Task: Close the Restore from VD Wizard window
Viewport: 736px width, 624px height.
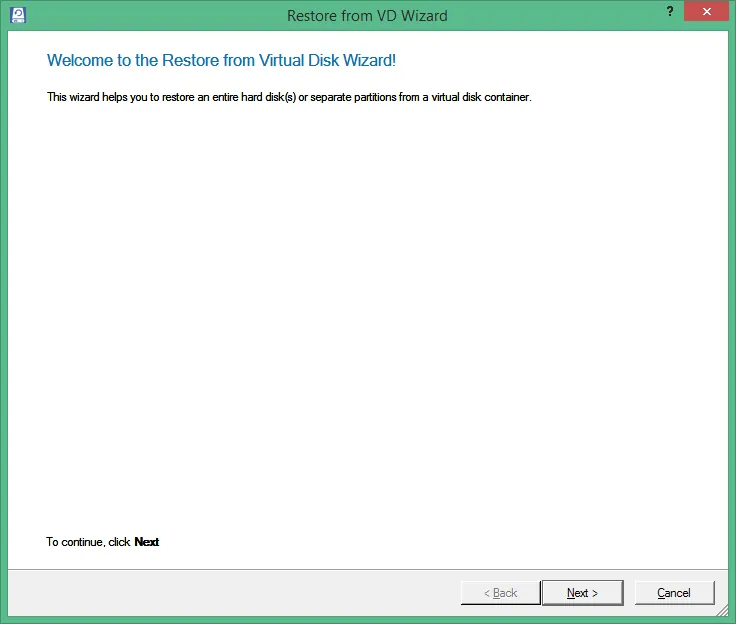Action: coord(706,11)
